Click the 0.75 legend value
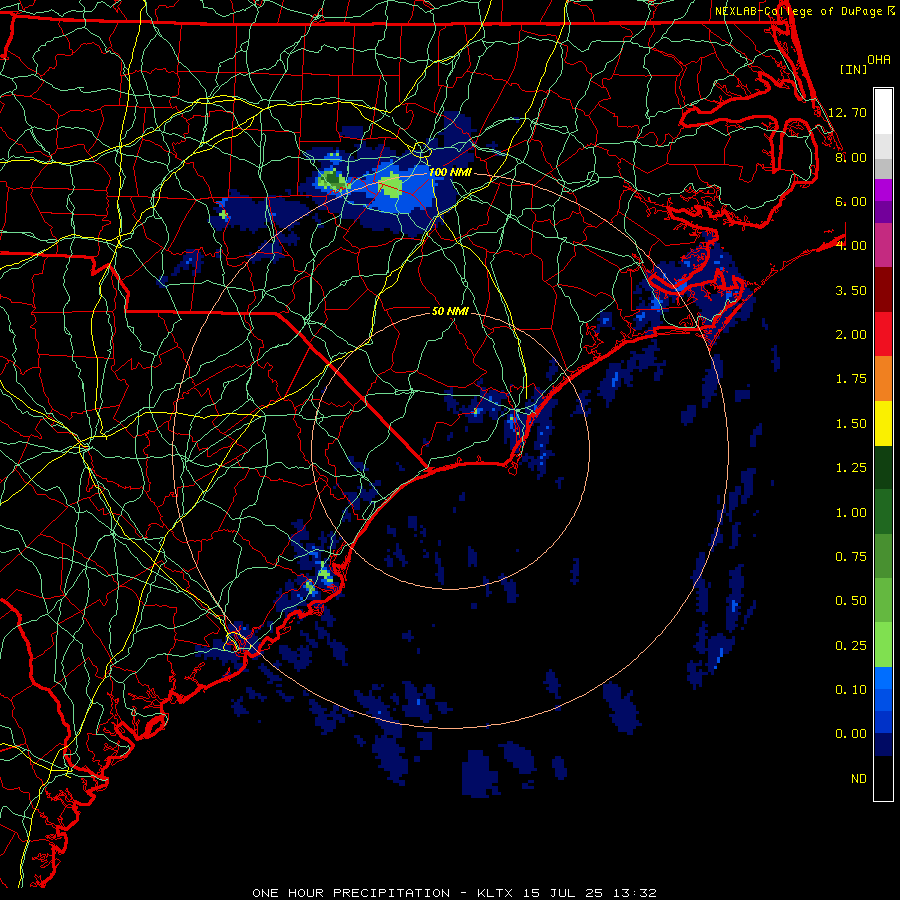Screen dimensions: 900x900 click(x=851, y=557)
